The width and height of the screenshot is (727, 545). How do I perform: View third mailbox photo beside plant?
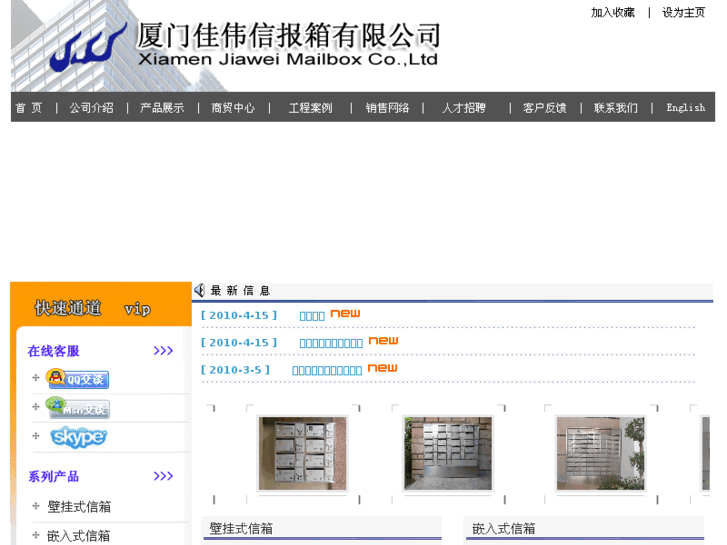click(600, 453)
